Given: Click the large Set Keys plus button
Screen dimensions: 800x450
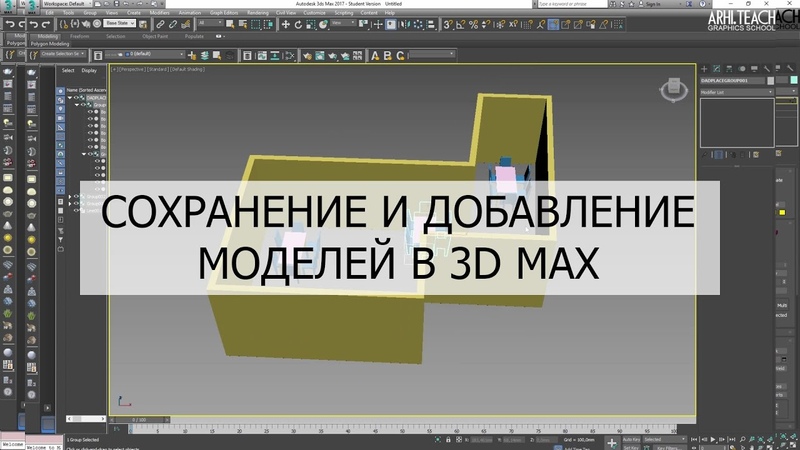Looking at the screenshot, I should [x=612, y=443].
